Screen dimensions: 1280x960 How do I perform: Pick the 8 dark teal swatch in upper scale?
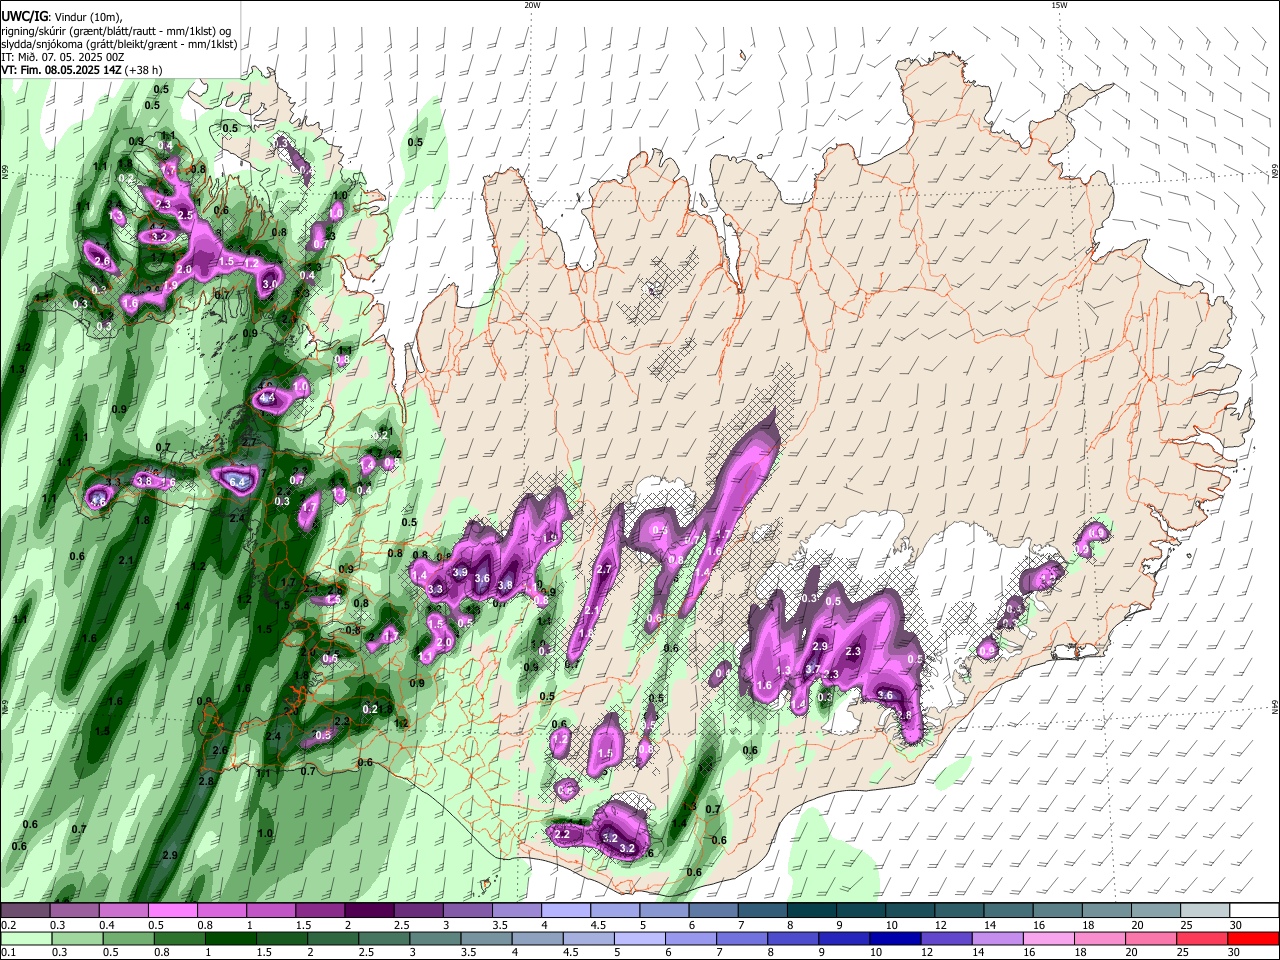pos(811,911)
